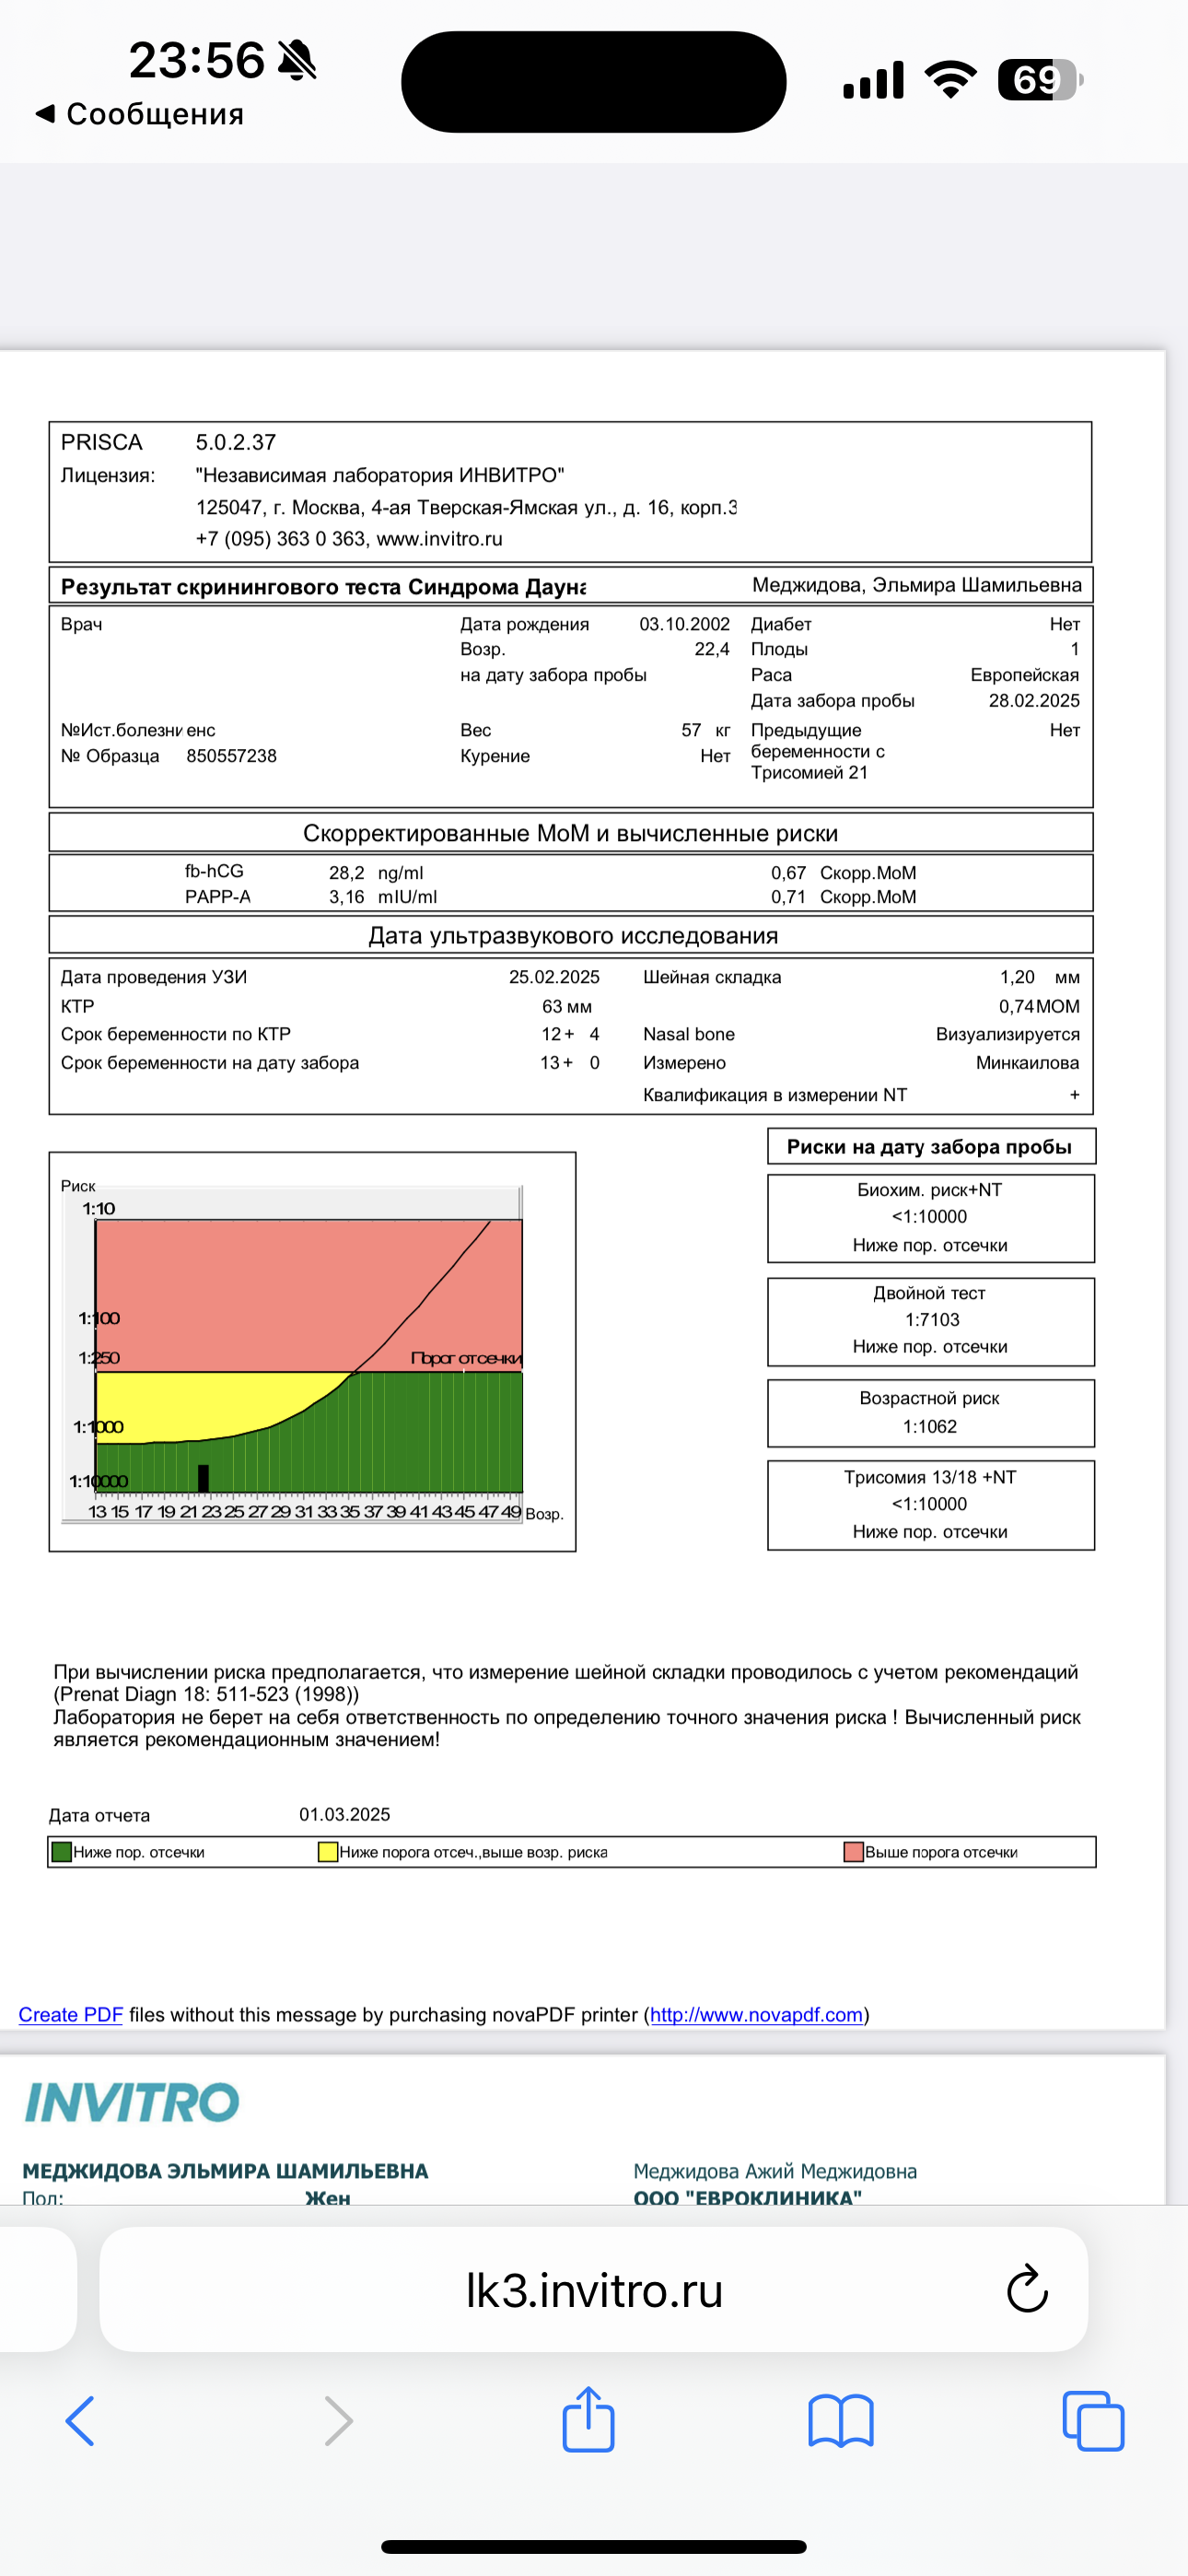Click the green 'Ниже пор. отсечки' legend swatch

(61, 1852)
